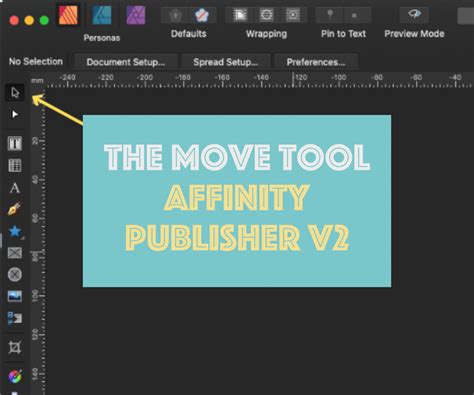Choose the Frame Text tool
The height and width of the screenshot is (395, 474).
coord(15,144)
